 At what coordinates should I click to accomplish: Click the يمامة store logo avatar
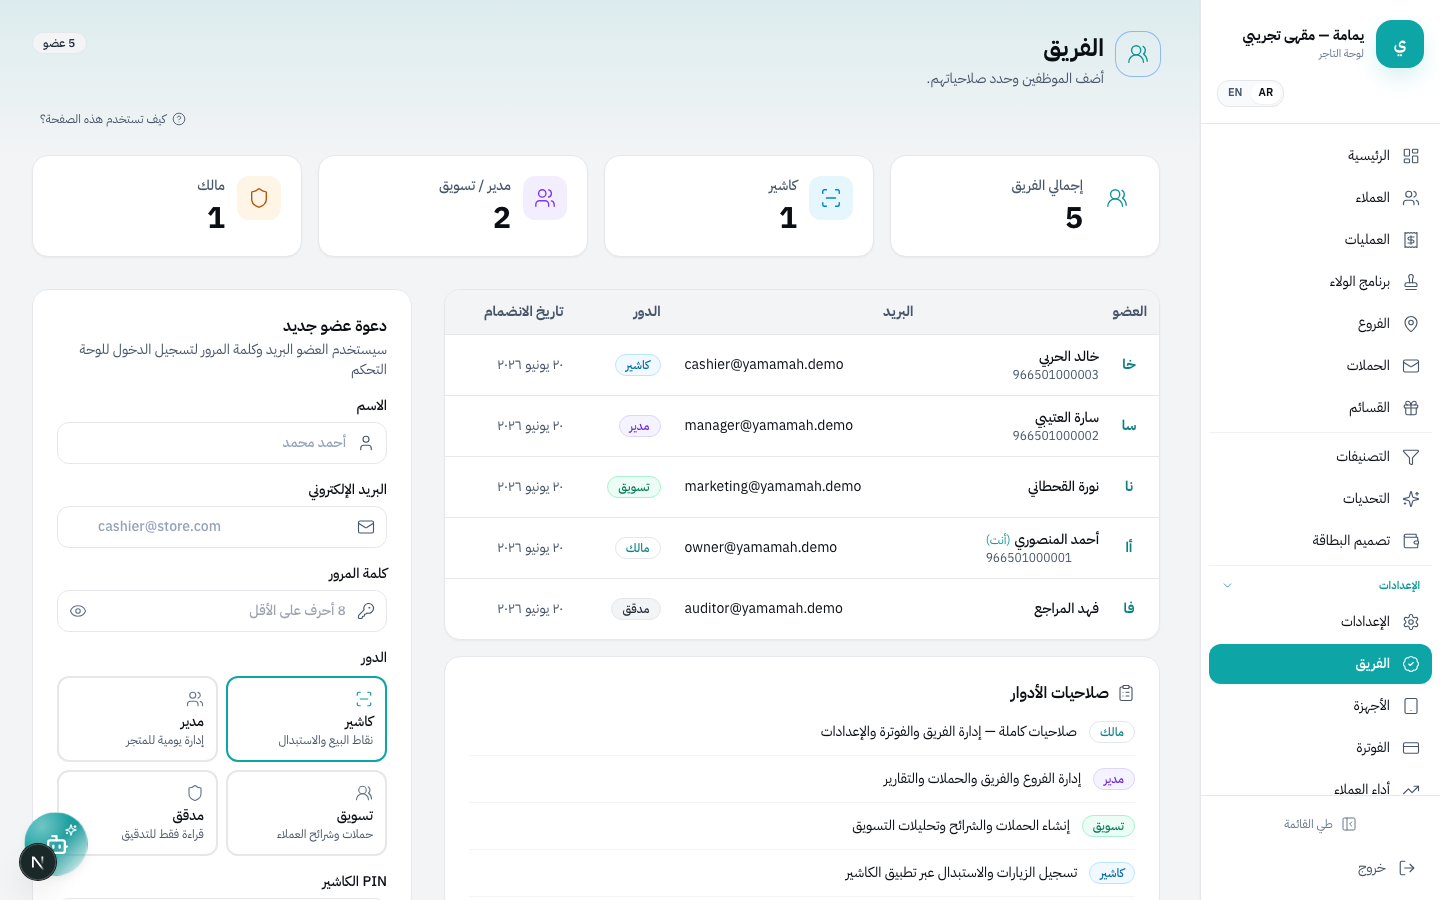pyautogui.click(x=1400, y=44)
